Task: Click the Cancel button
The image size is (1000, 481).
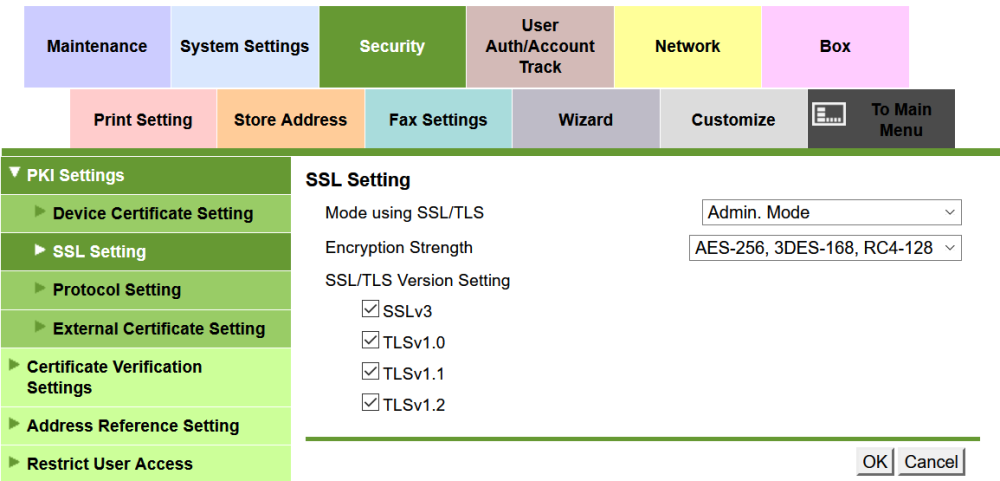Action: pos(931,461)
